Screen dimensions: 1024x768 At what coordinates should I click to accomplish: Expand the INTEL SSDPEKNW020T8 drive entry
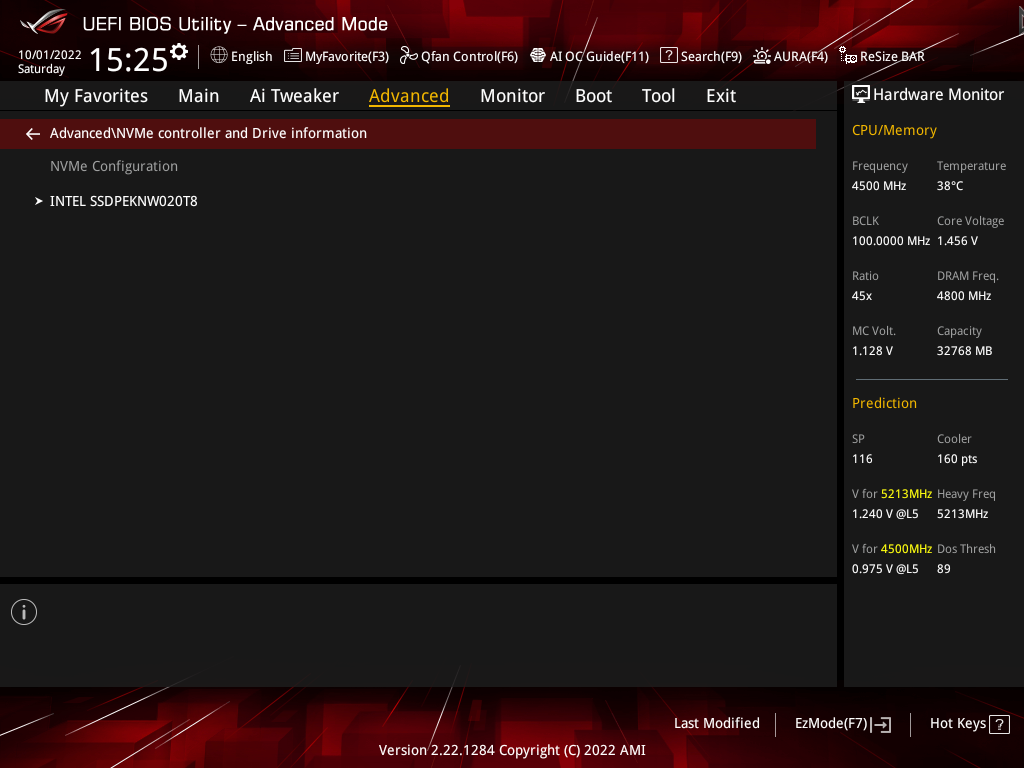click(x=123, y=201)
